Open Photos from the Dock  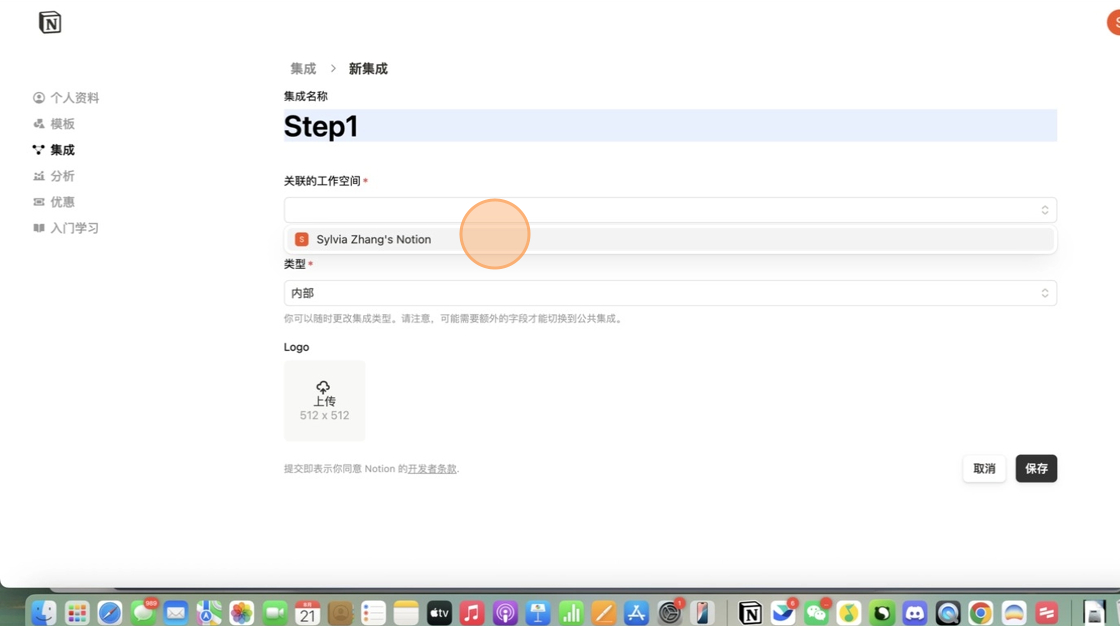[241, 612]
